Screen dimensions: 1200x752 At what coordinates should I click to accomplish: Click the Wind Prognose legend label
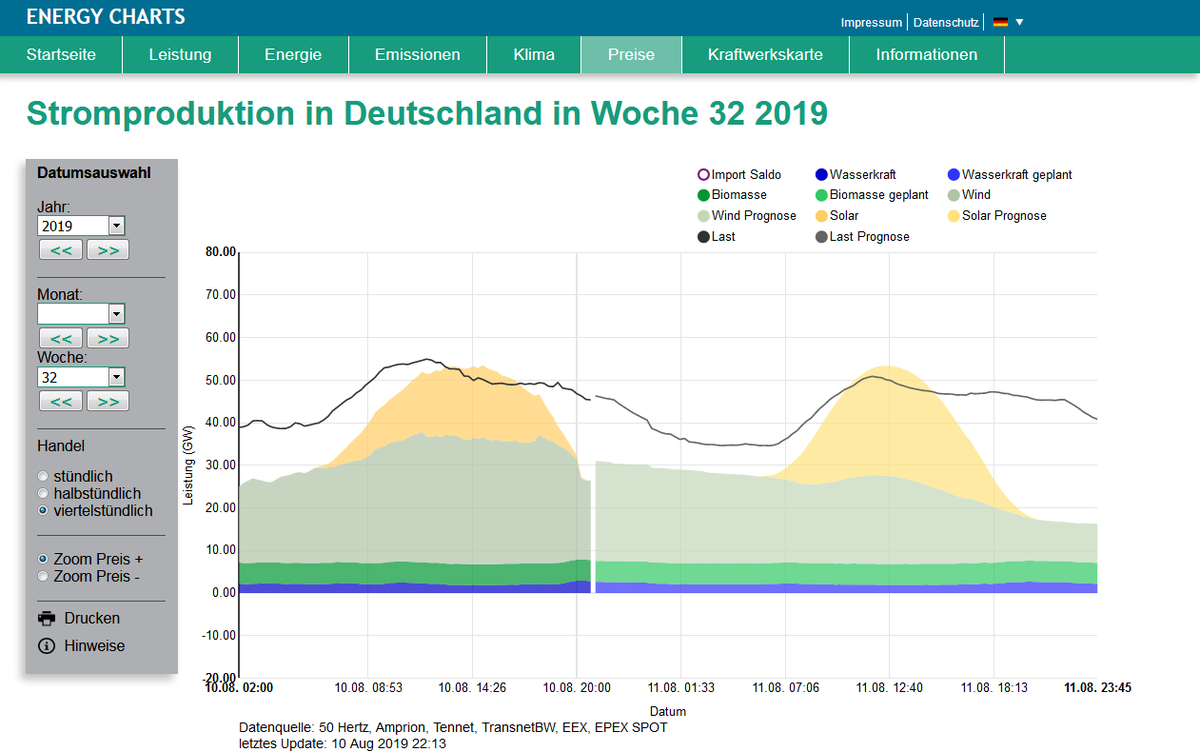click(x=754, y=216)
